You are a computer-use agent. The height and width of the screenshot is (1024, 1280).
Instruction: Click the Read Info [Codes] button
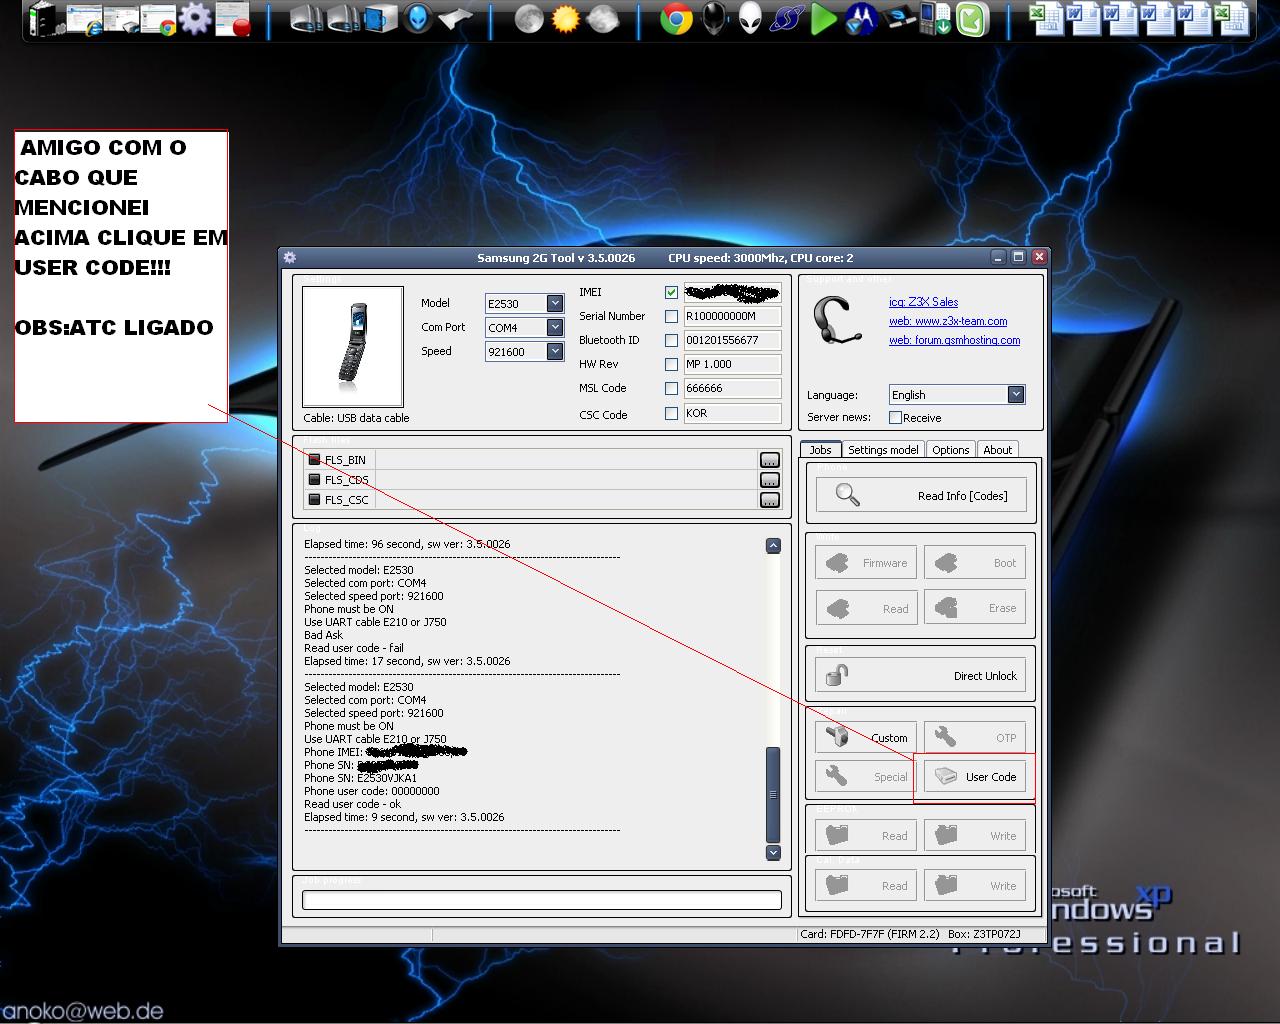921,495
